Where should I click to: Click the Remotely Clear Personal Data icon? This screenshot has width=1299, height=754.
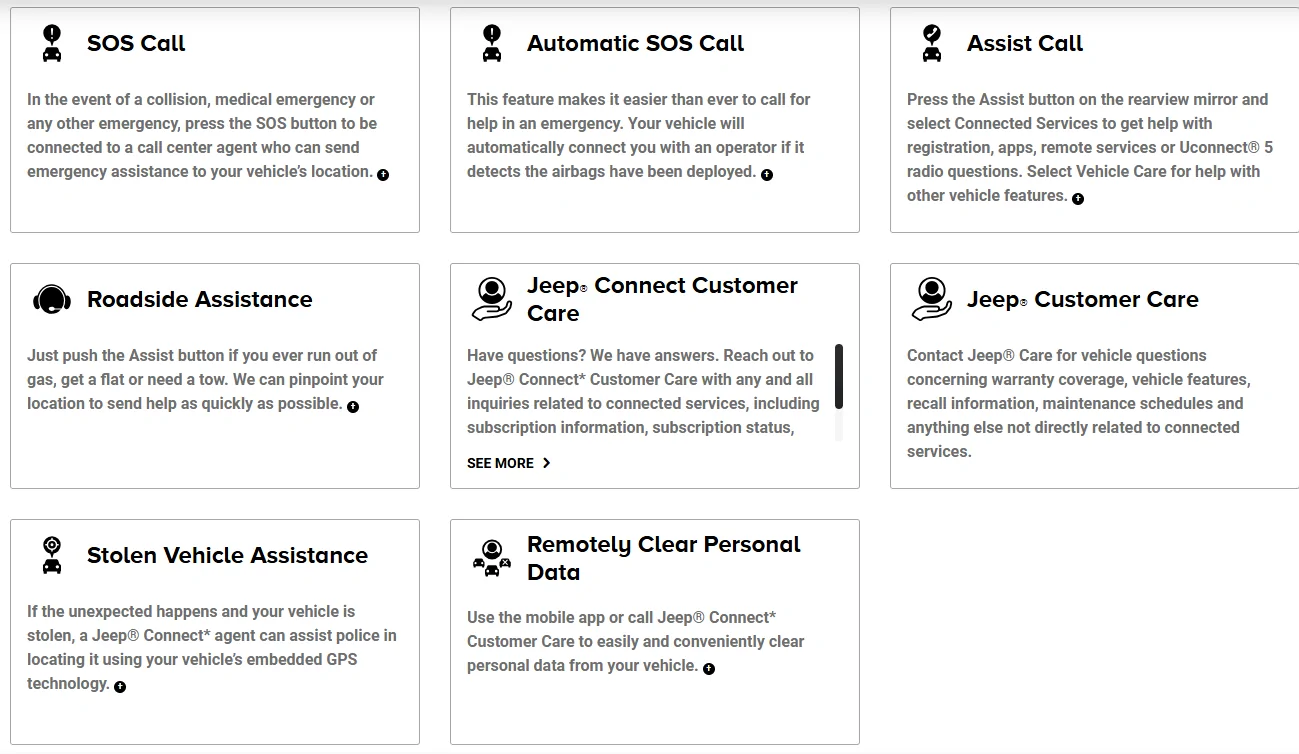[491, 558]
